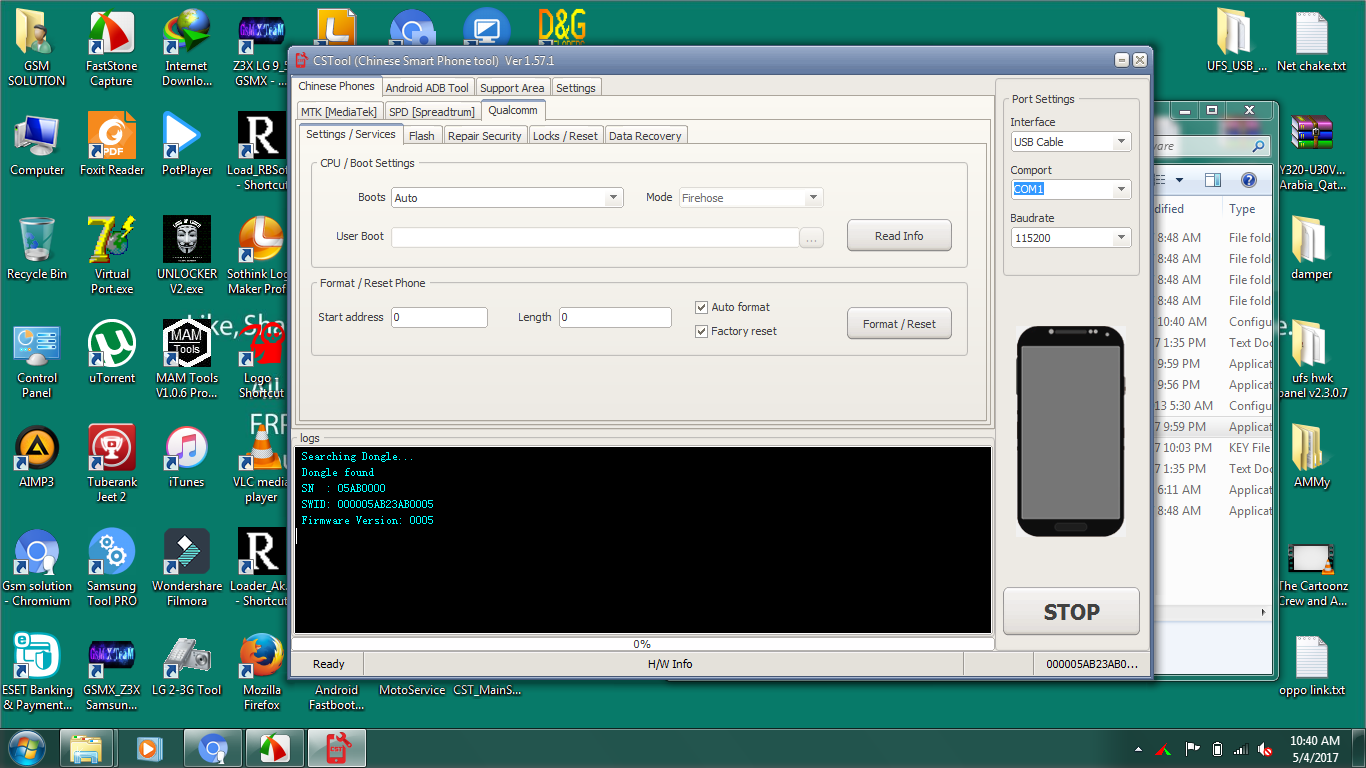Screen dimensions: 1366x768
Task: Open Computer desktop icon
Action: (37, 144)
